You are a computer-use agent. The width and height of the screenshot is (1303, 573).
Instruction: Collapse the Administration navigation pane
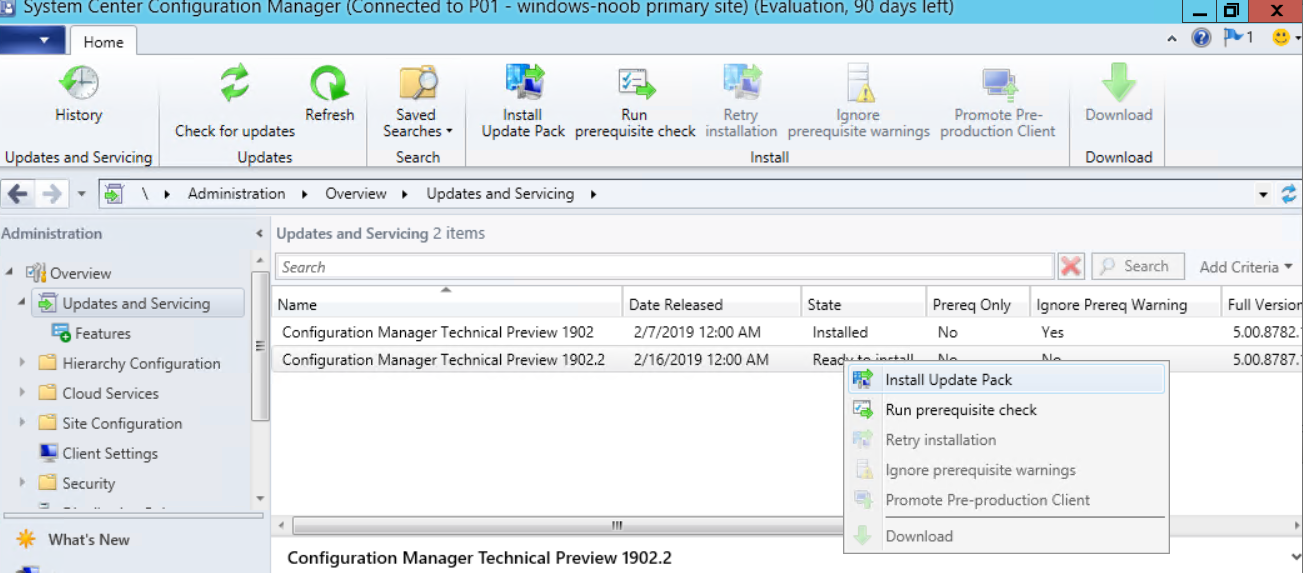coord(260,234)
